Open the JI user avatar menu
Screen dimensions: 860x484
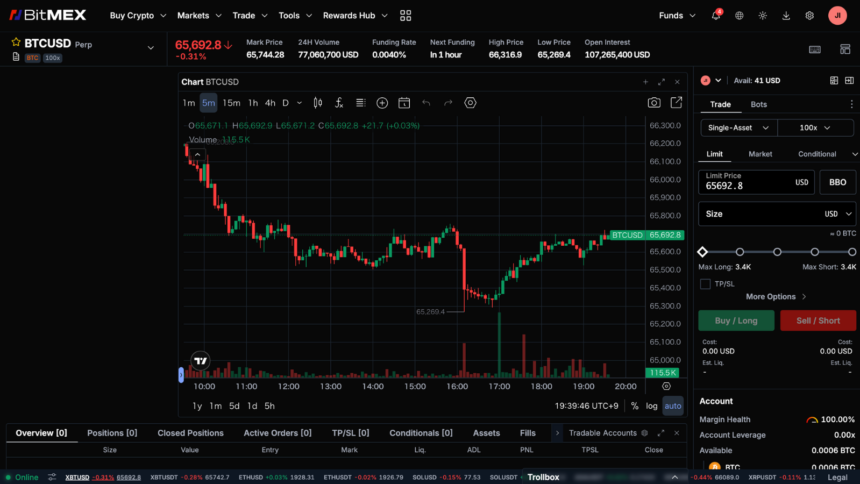[838, 16]
